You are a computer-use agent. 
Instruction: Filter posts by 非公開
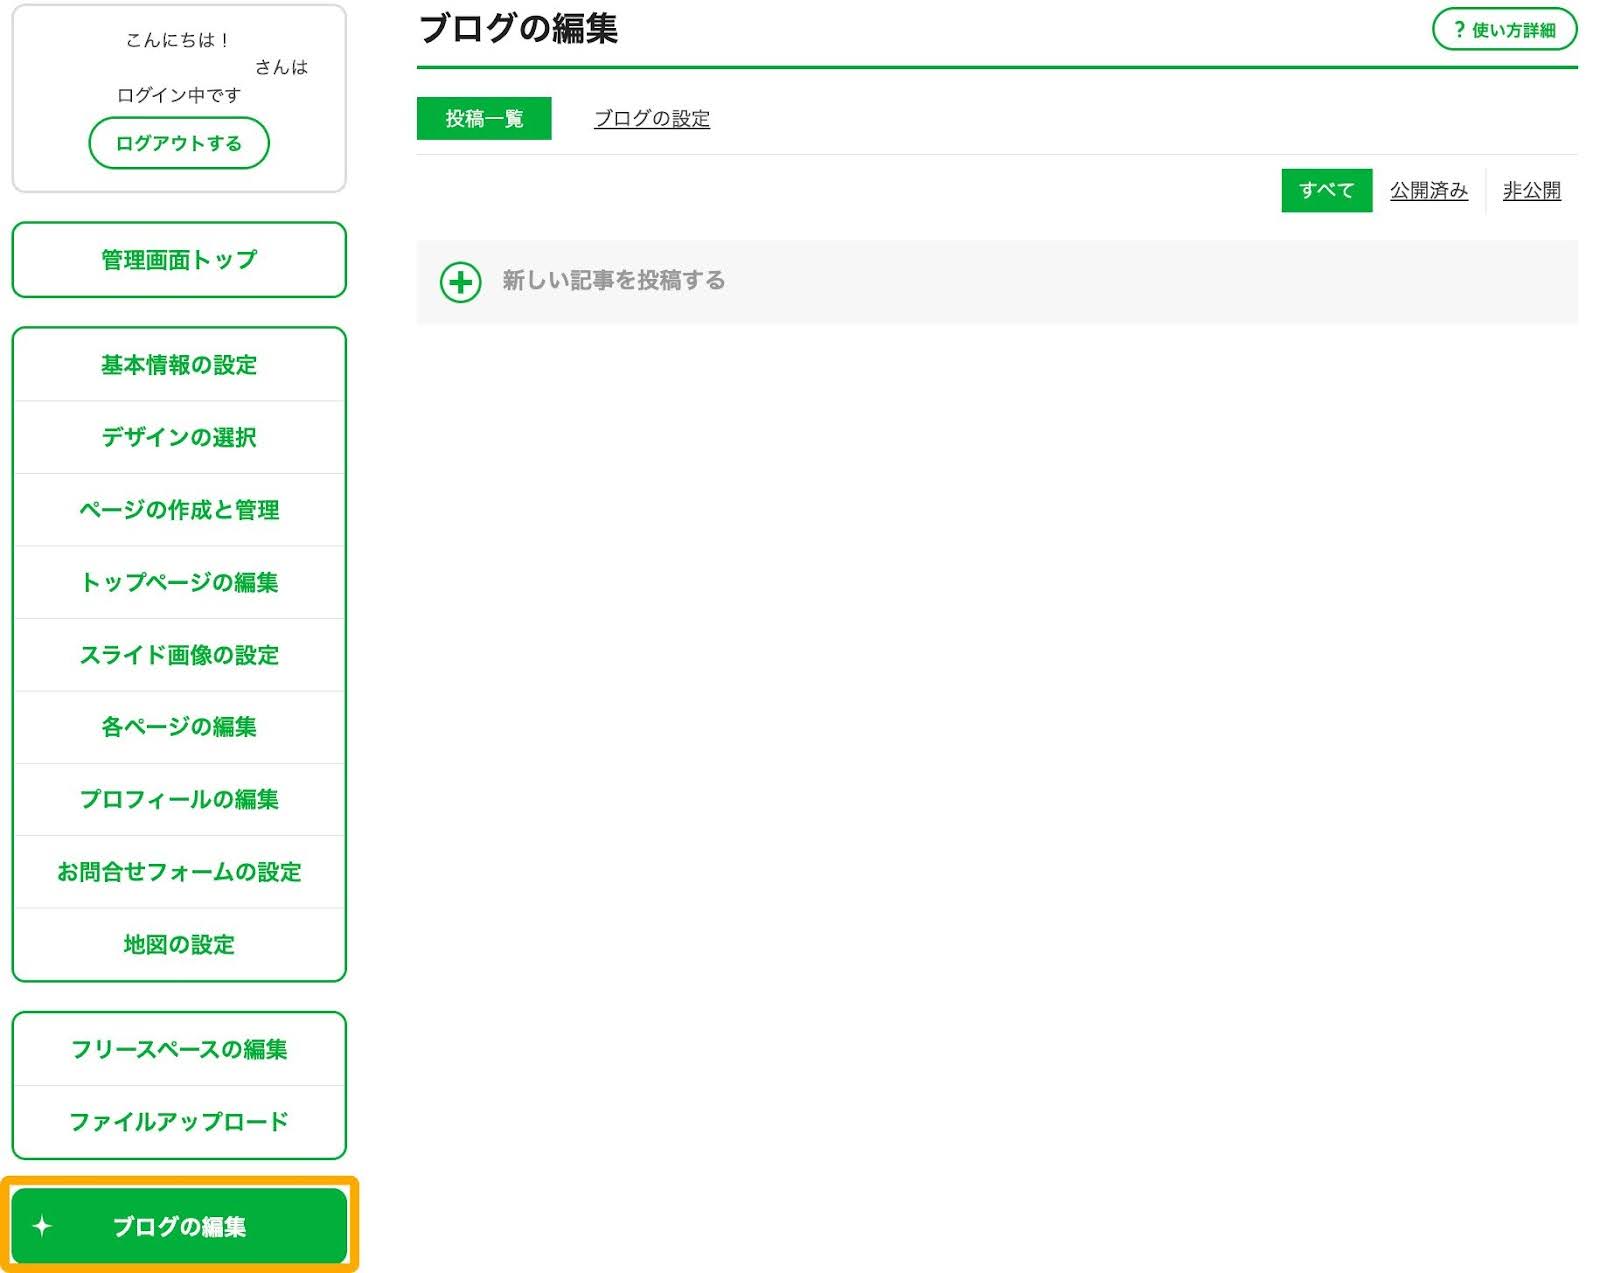pos(1531,190)
